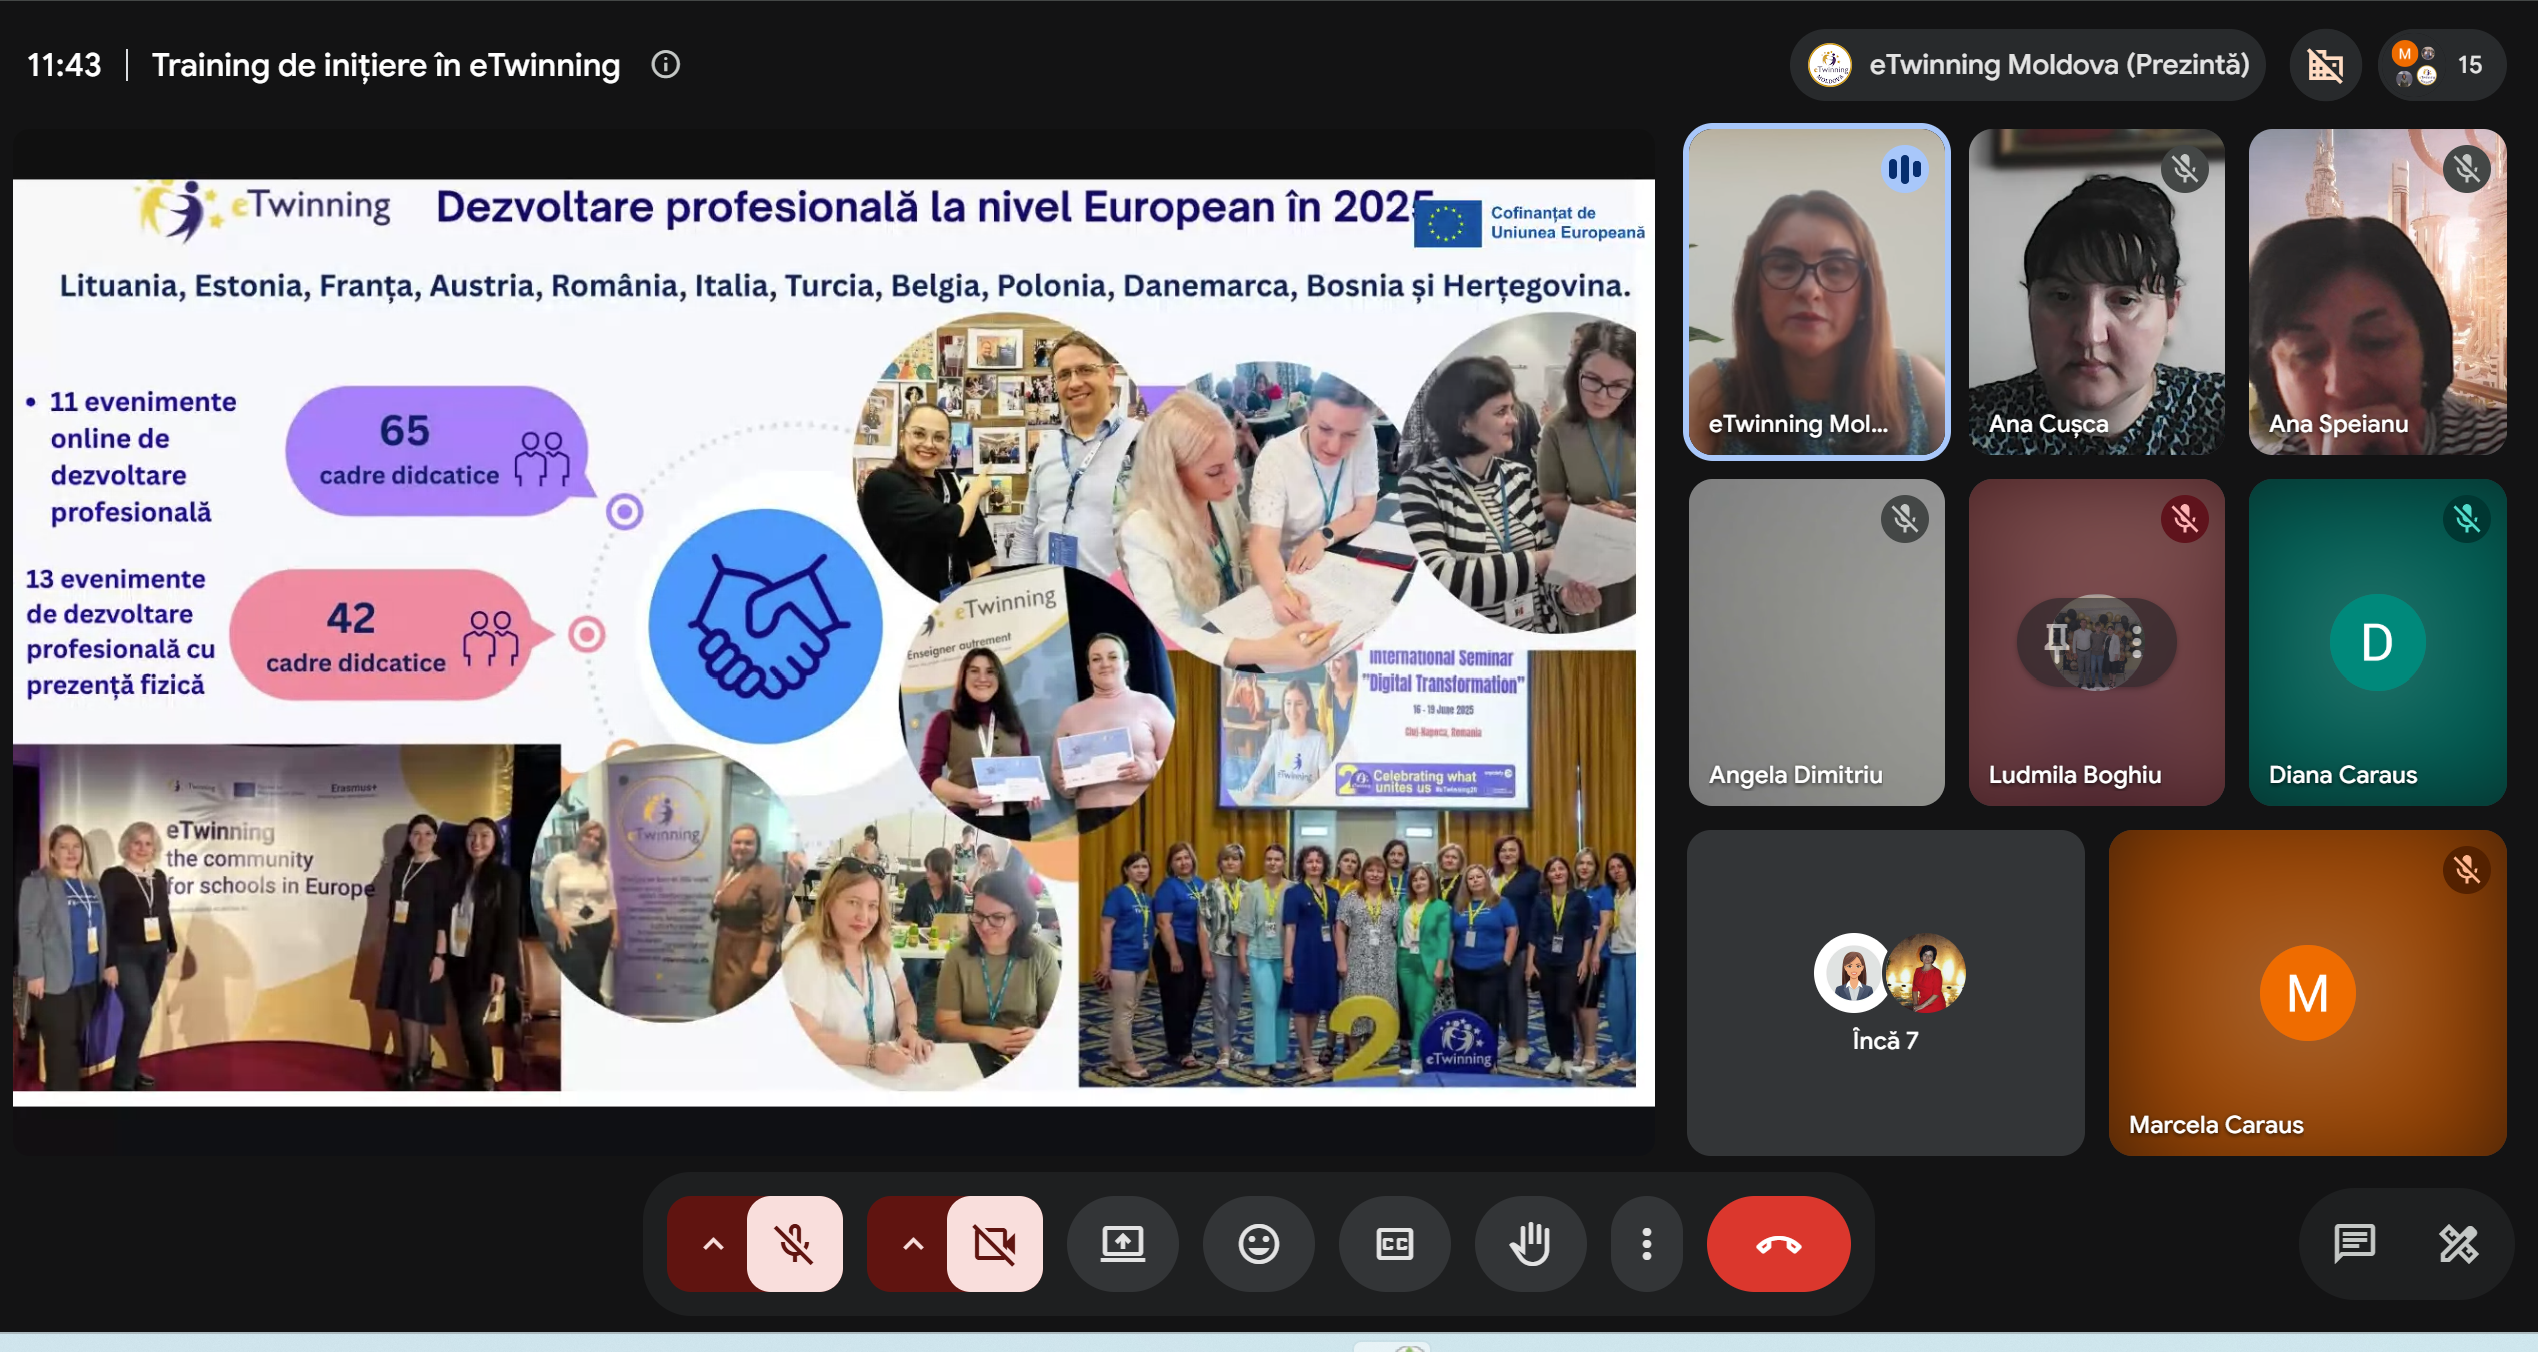The height and width of the screenshot is (1352, 2538).
Task: Leave the call with red hang-up button
Action: [1779, 1244]
